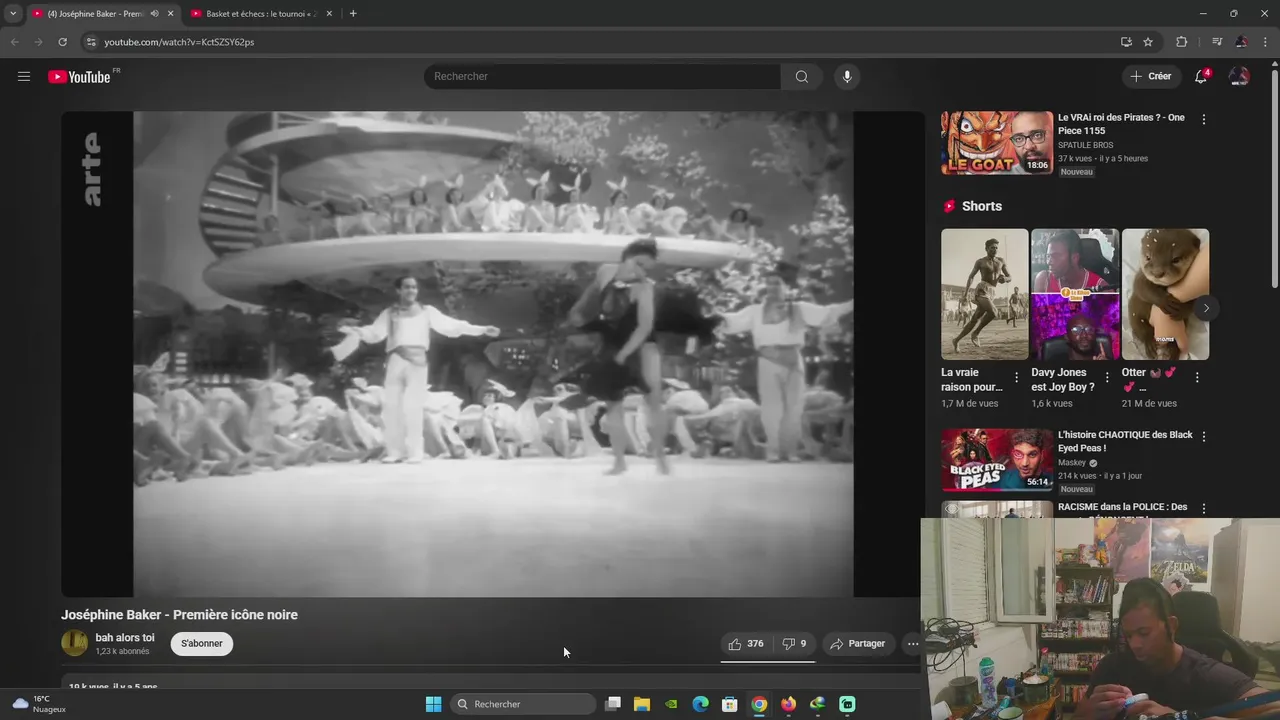Click the YouTube Rechercher search field

click(x=602, y=77)
